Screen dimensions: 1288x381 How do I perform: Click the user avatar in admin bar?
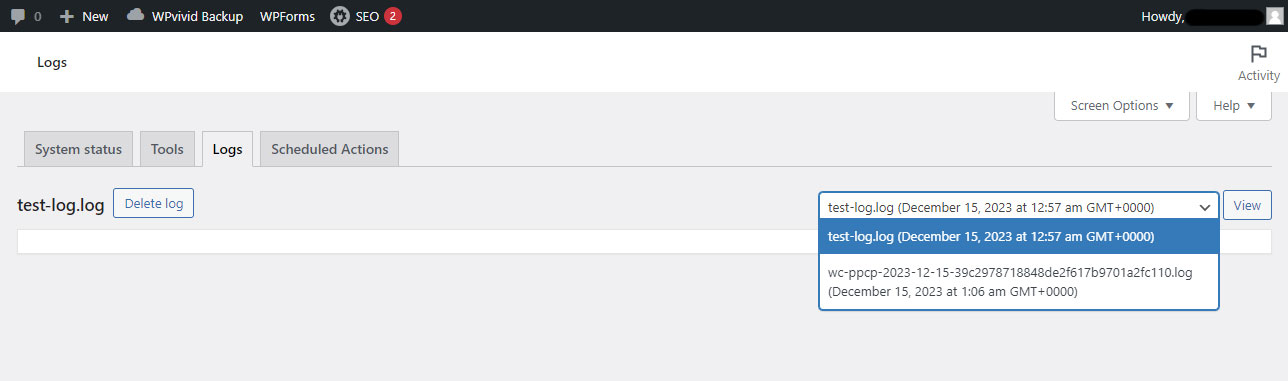(1272, 16)
